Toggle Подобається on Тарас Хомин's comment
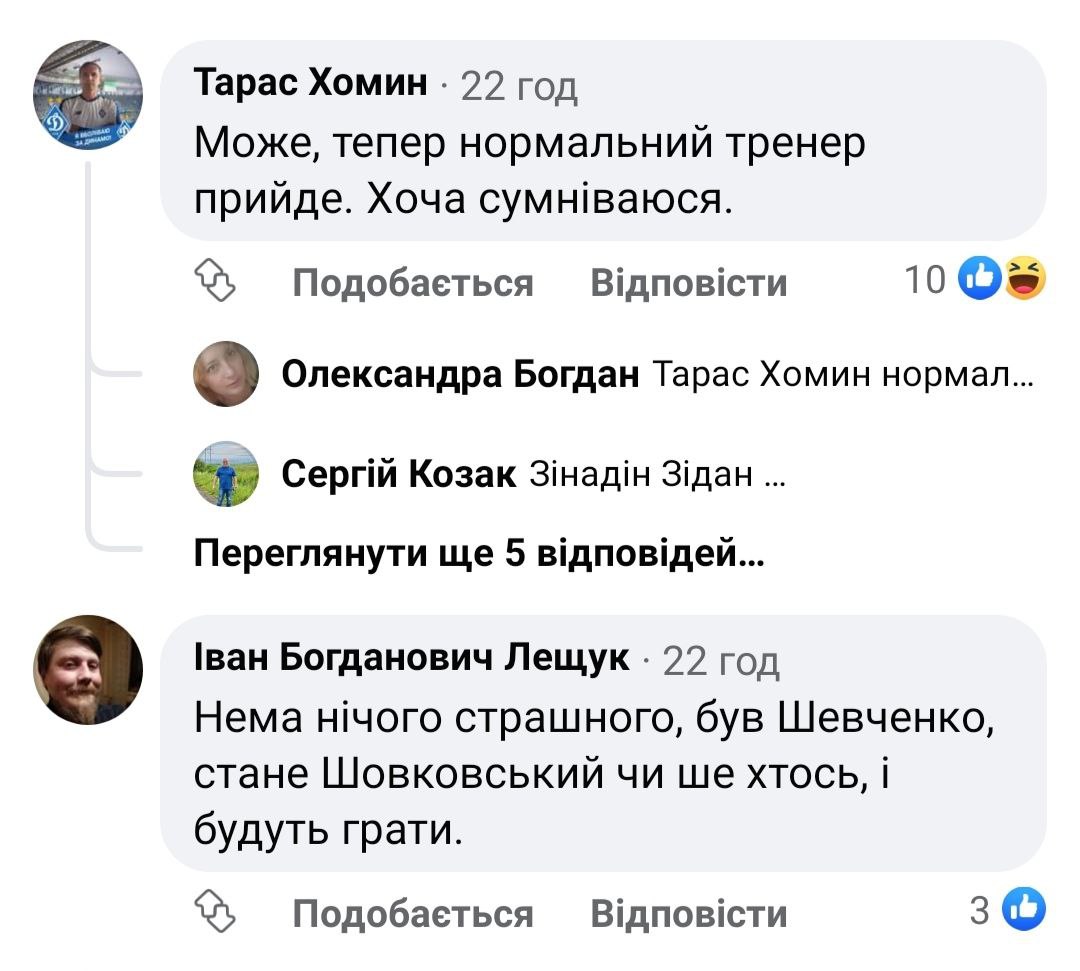 [x=413, y=283]
